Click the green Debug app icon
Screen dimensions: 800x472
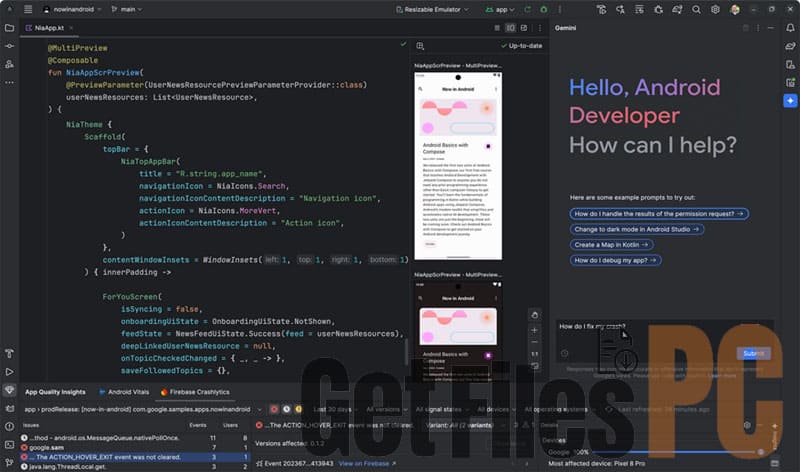click(x=544, y=9)
